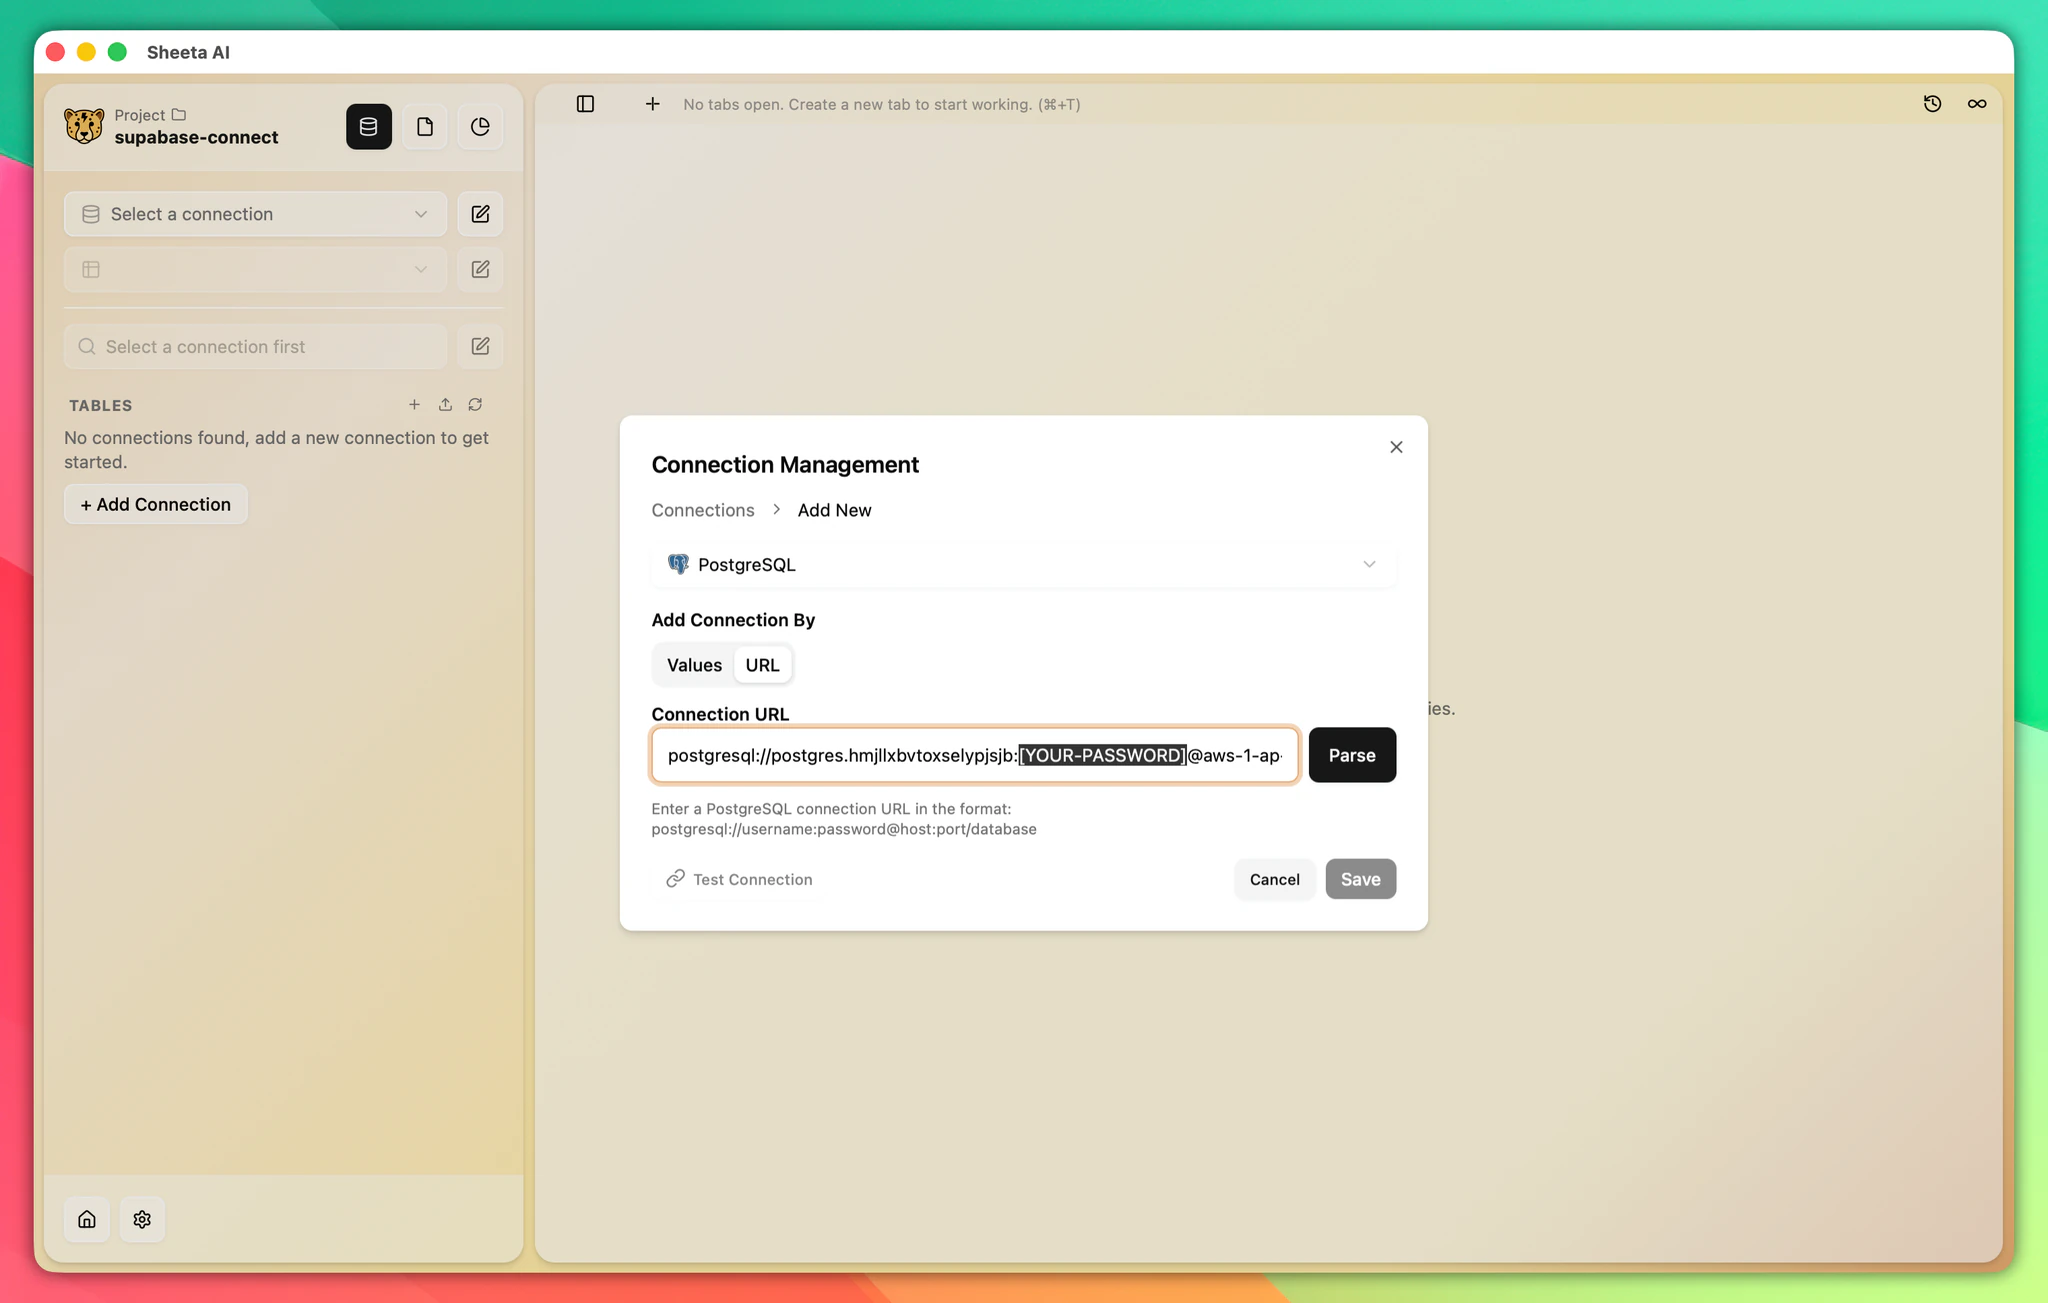2048x1303 pixels.
Task: Go back to Connections breadcrumb
Action: coord(703,510)
